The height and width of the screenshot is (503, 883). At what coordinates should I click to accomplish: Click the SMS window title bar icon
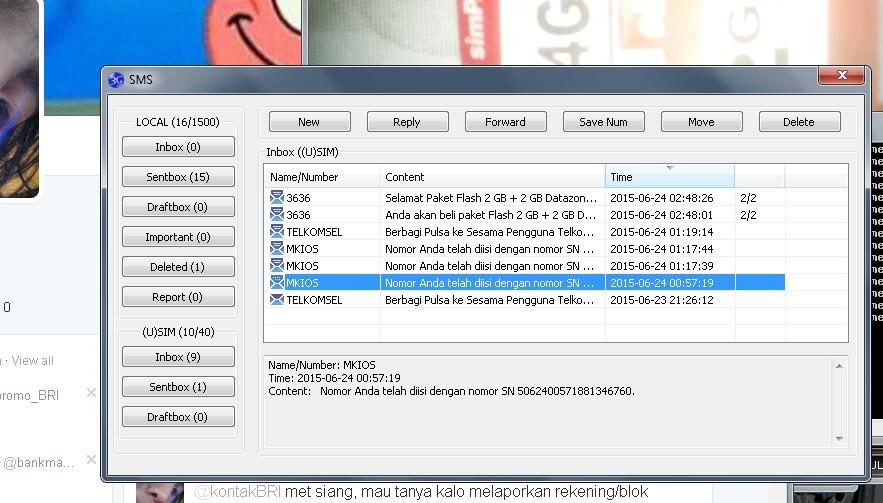116,80
